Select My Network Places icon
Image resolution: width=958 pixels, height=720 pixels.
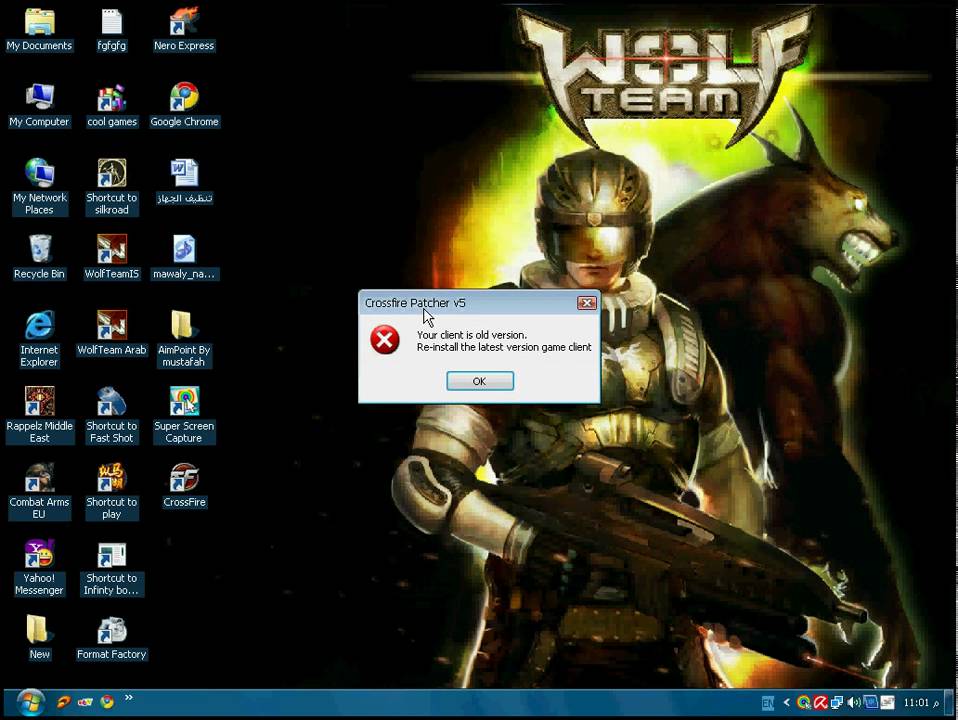39,187
